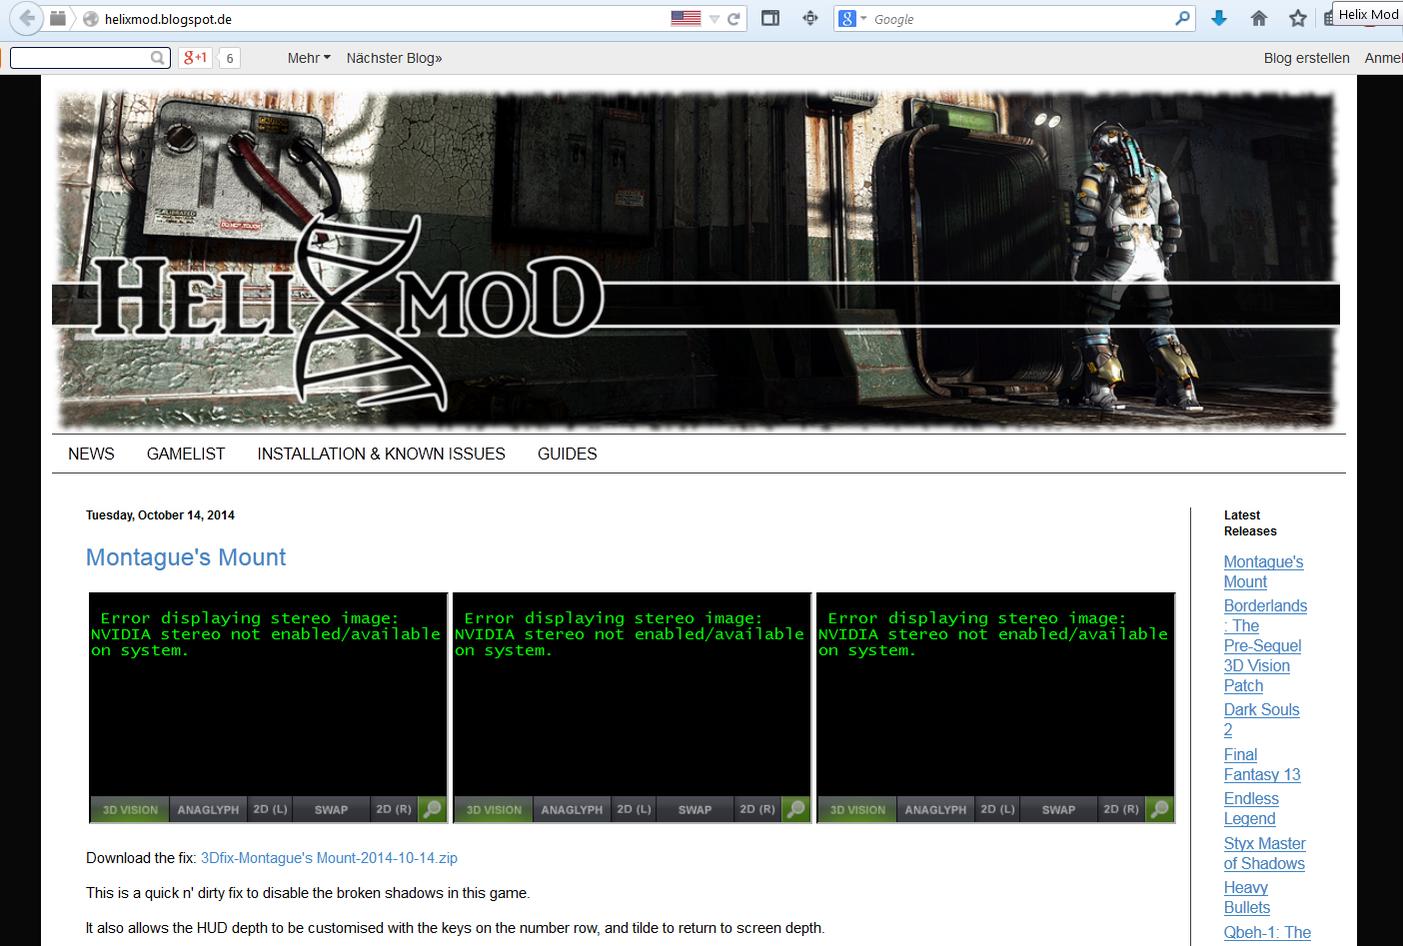Select 2D (L) mode on first viewer

[x=270, y=810]
